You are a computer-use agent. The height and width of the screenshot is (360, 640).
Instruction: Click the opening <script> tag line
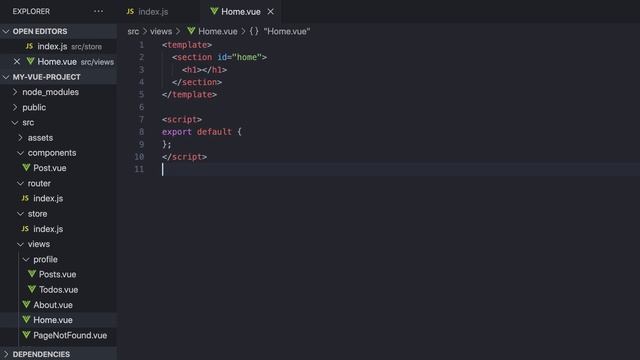point(182,120)
